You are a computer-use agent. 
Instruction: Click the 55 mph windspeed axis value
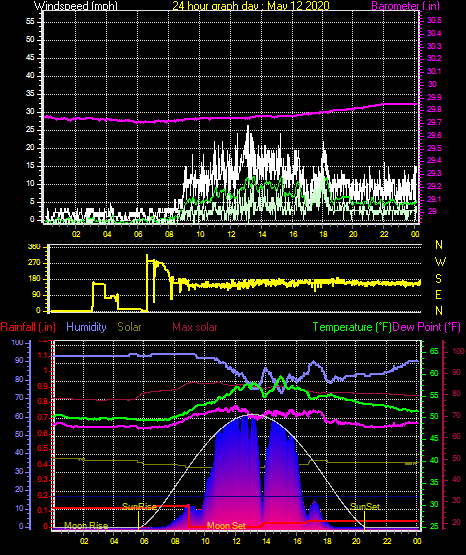click(x=30, y=22)
